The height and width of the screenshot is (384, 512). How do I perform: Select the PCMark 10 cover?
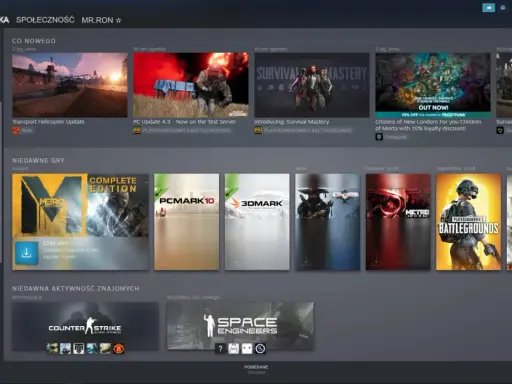(187, 222)
